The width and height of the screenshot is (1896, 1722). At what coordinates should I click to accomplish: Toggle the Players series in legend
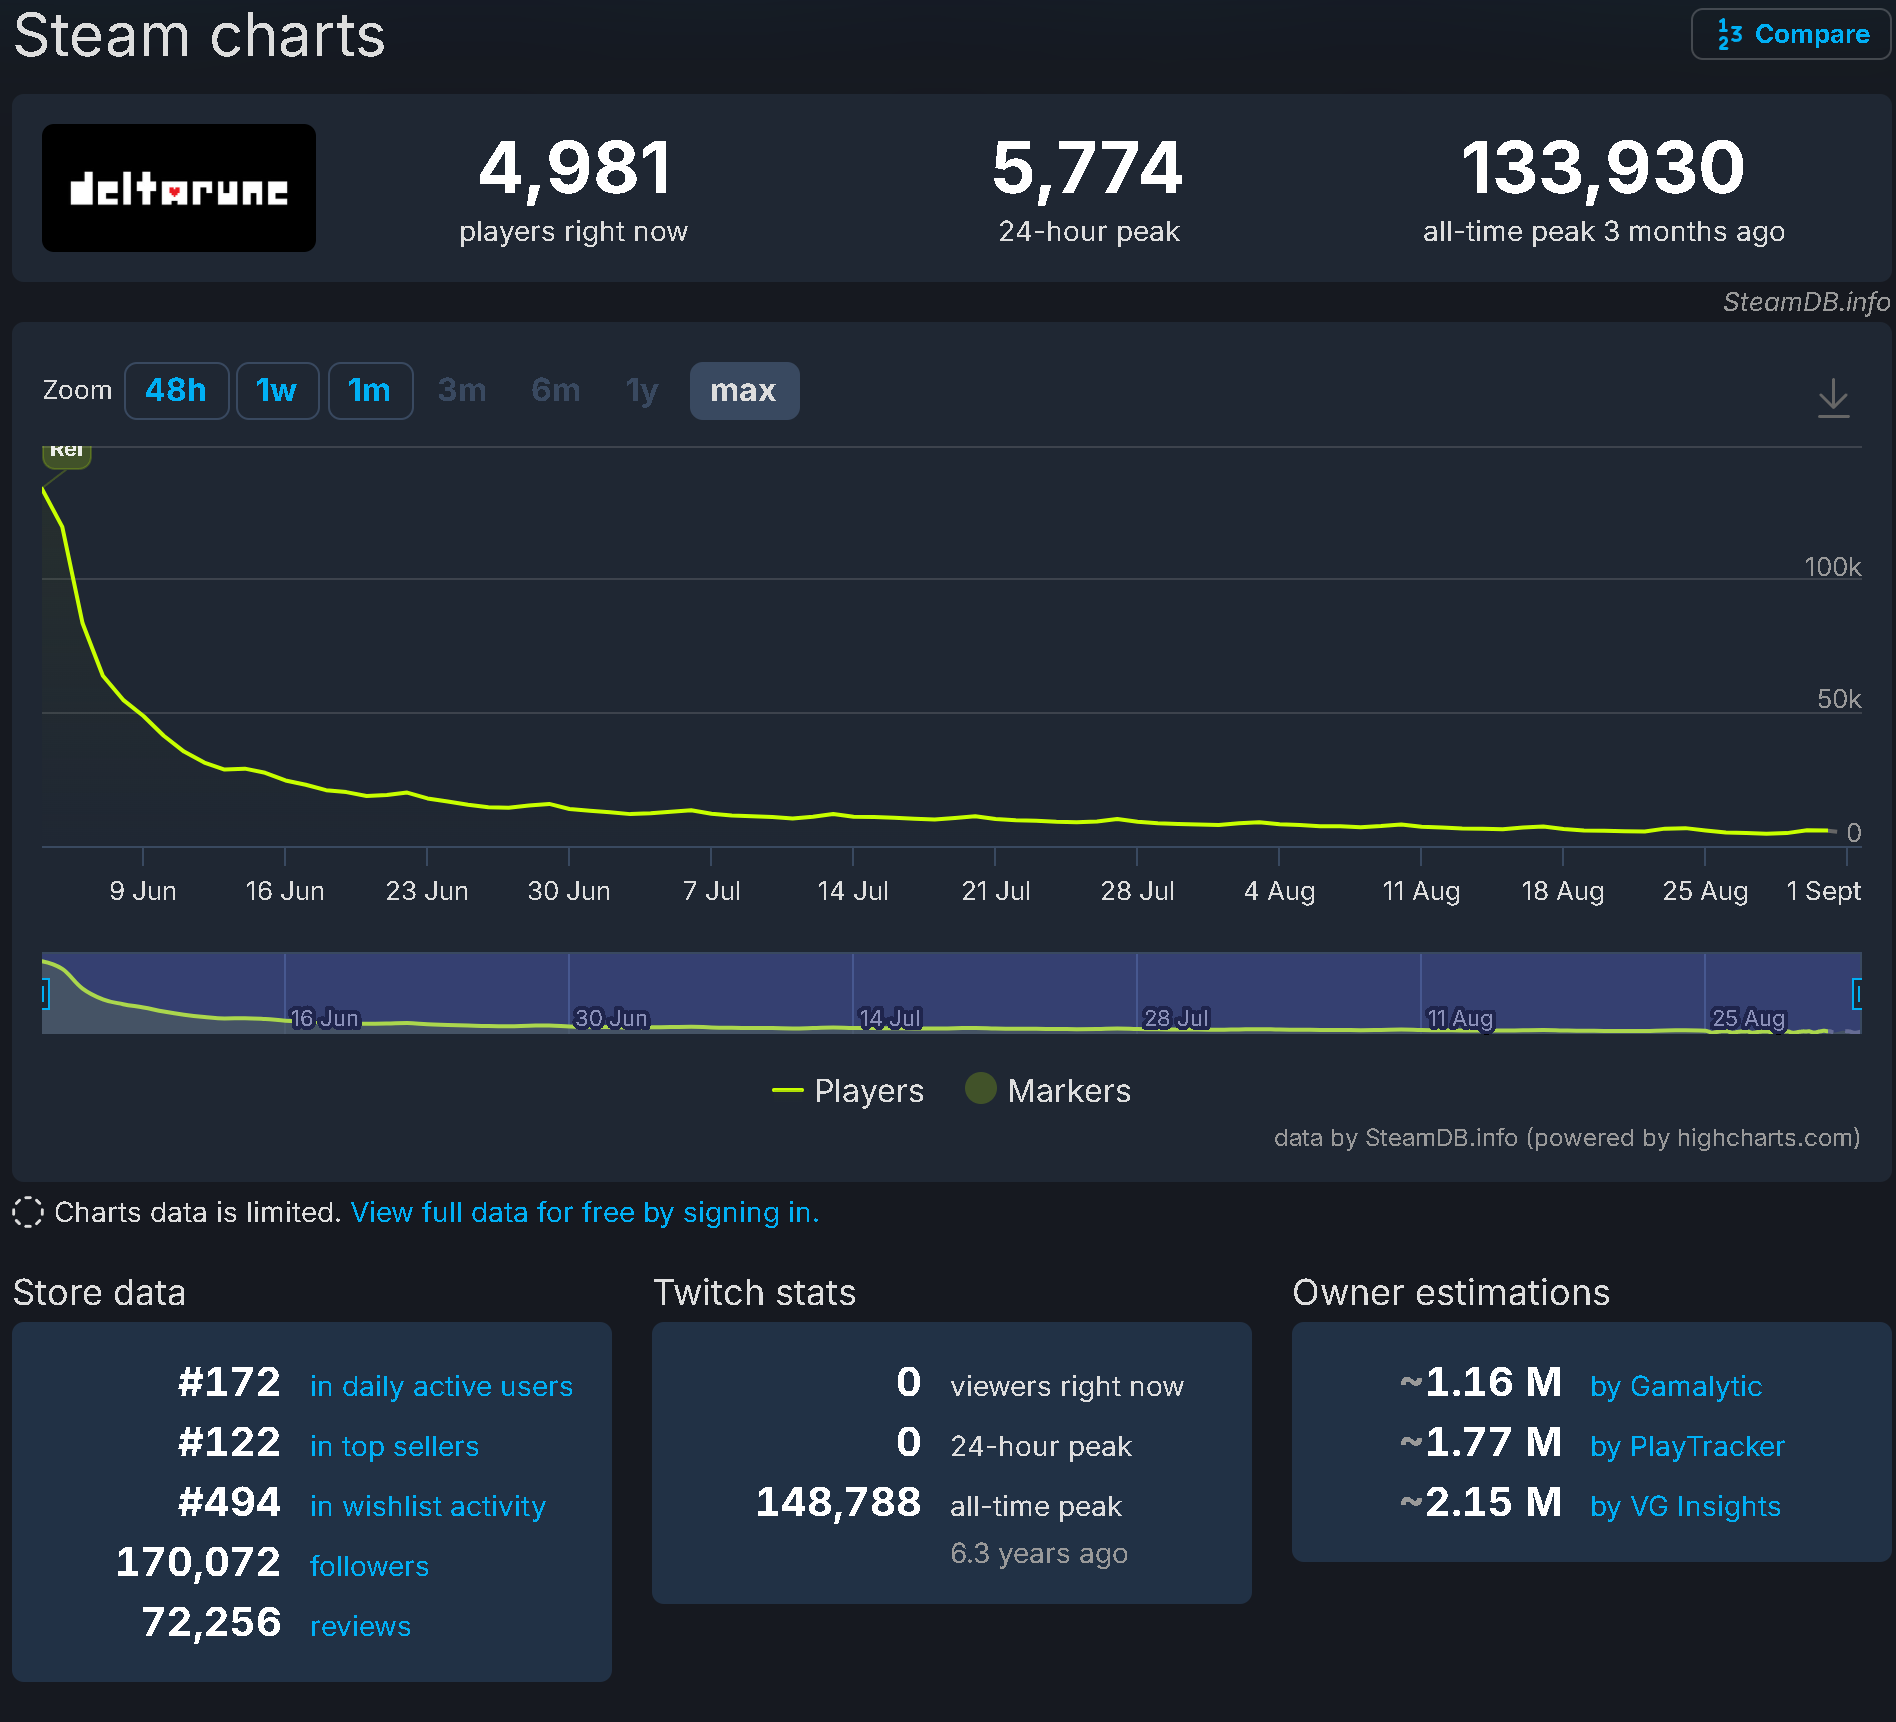click(848, 1090)
